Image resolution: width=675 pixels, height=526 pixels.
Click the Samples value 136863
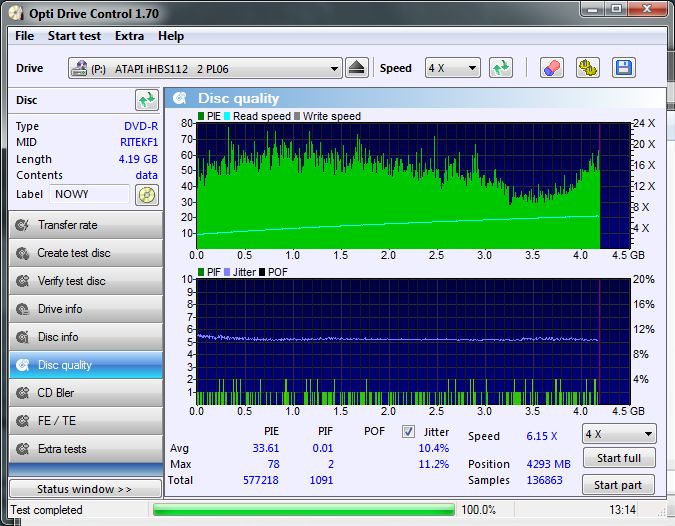coord(544,480)
